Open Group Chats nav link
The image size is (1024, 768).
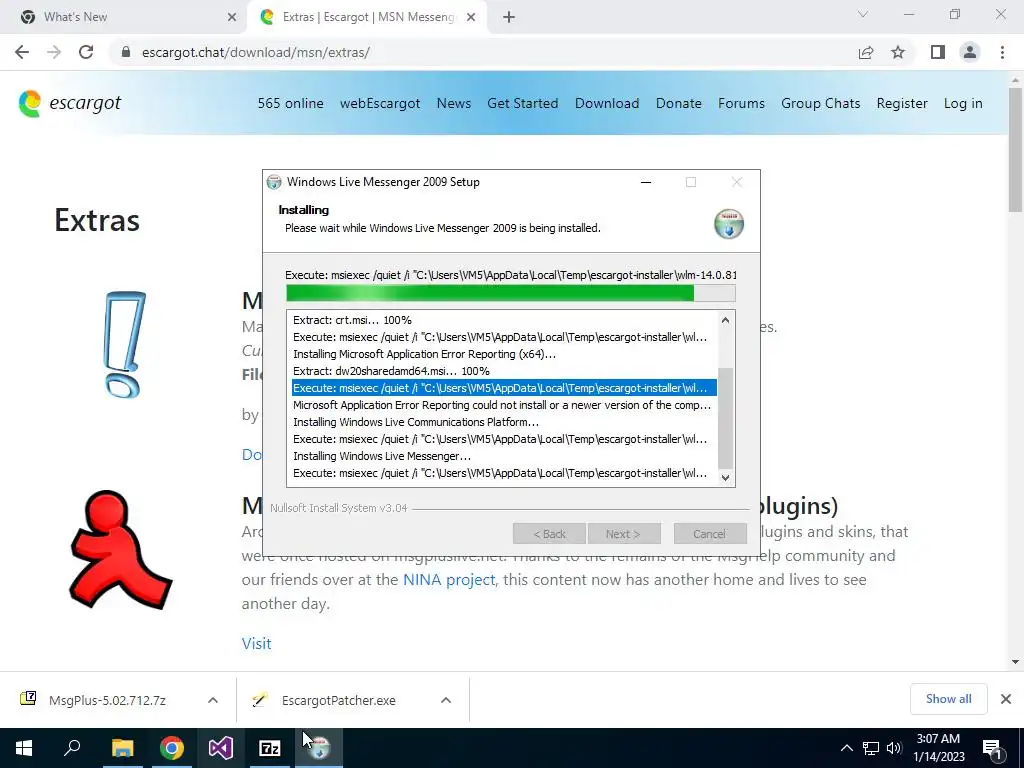820,103
